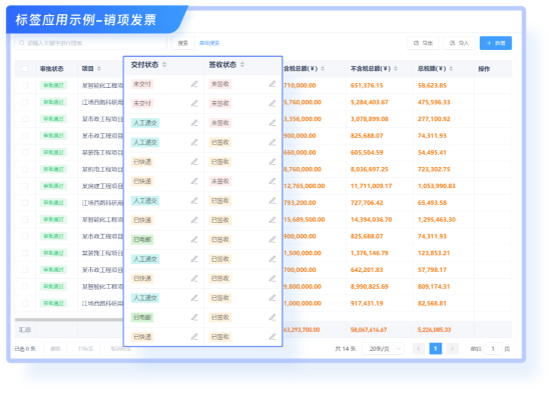Focus the keyword search input field
Viewport: 554px width, 395px height.
pos(90,43)
